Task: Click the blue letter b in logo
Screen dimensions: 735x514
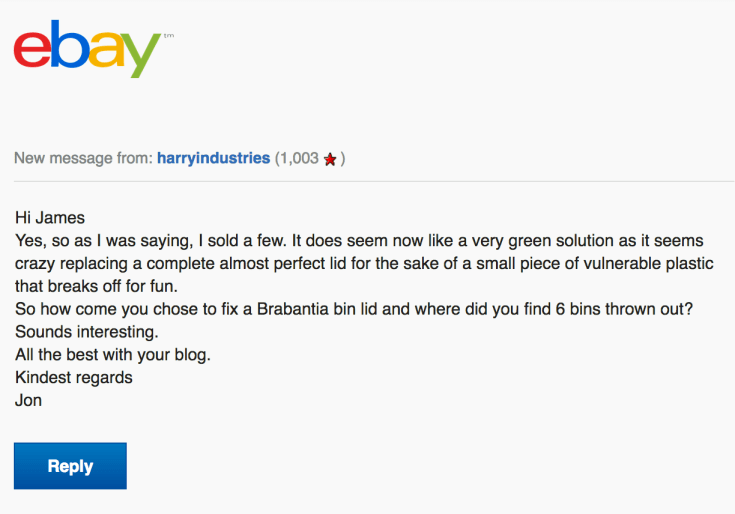Action: 68,45
